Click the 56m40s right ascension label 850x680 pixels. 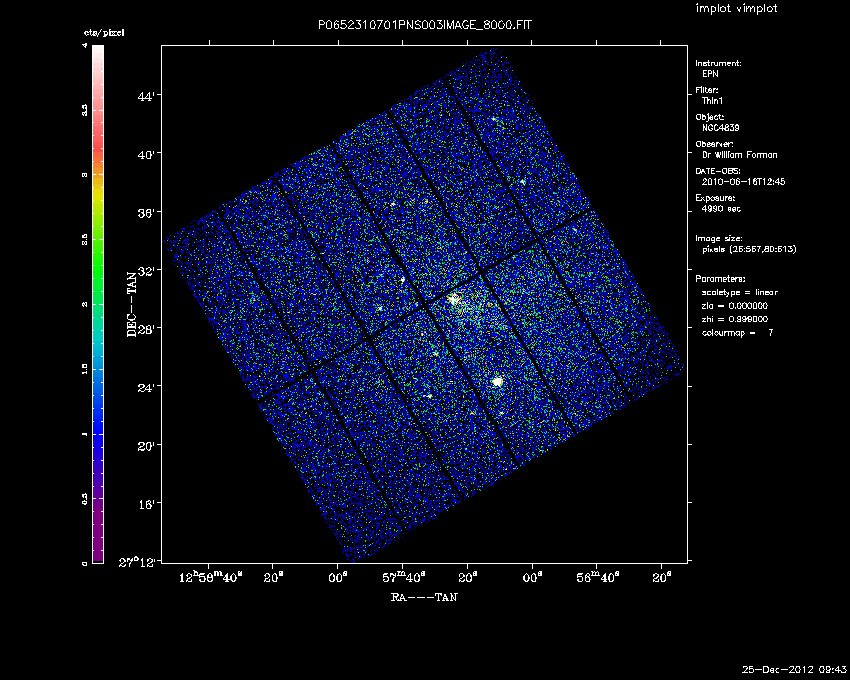click(x=598, y=577)
